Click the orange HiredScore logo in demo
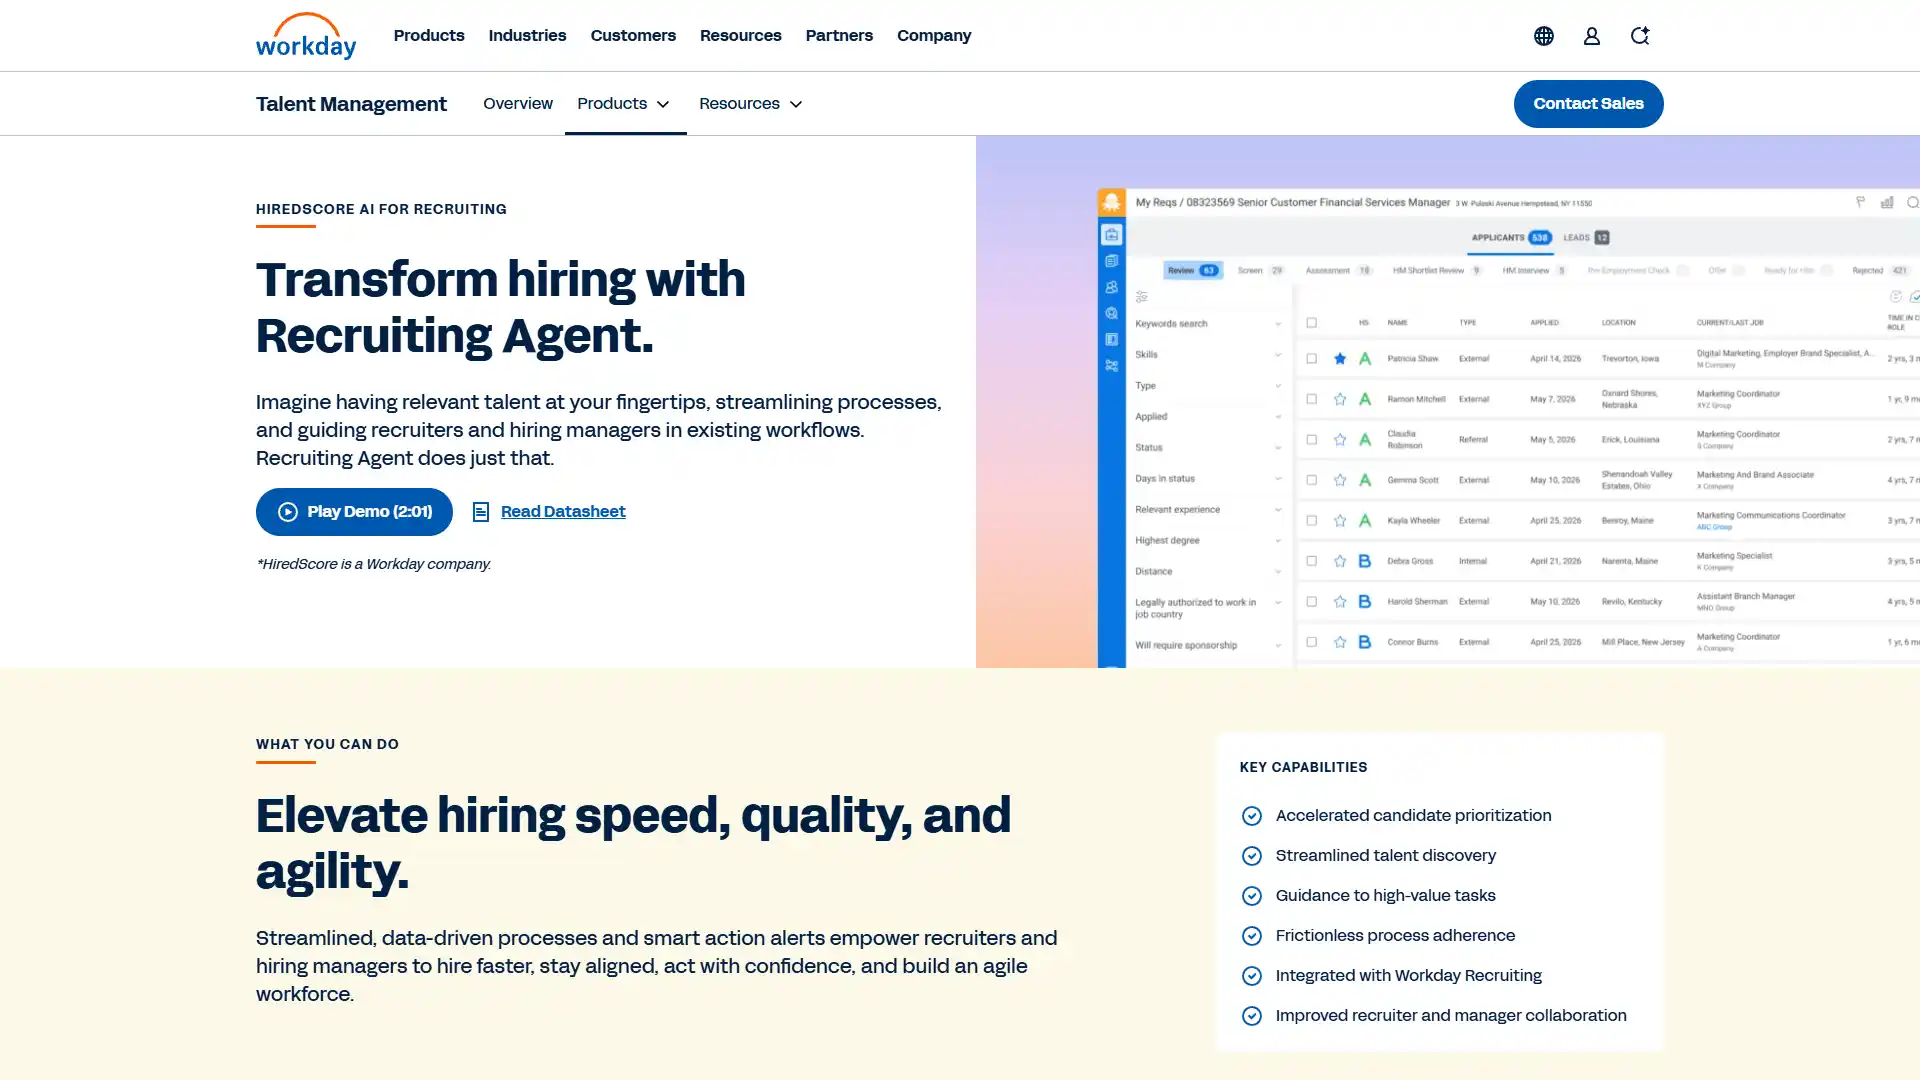 point(1111,202)
